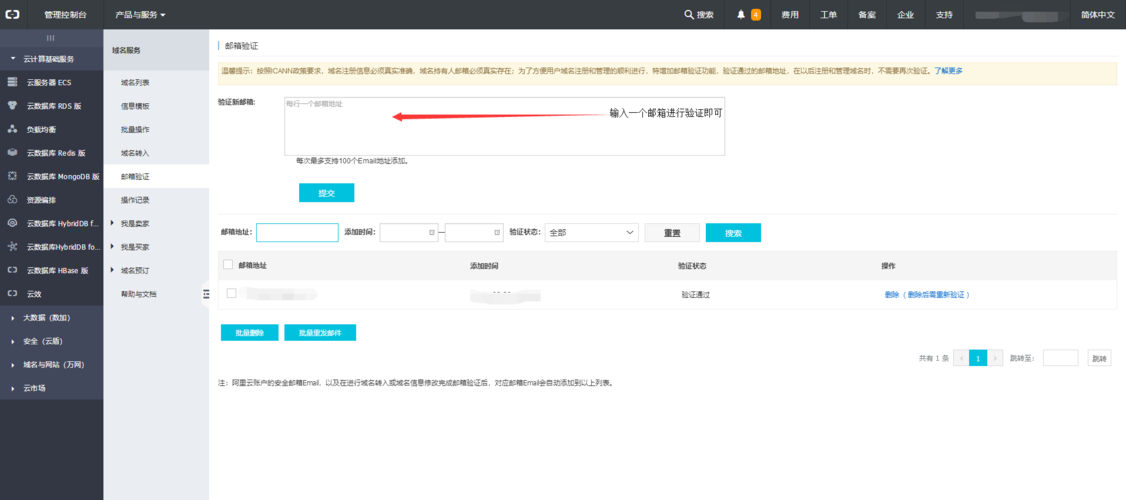Click the 重置 button

[x=672, y=233]
